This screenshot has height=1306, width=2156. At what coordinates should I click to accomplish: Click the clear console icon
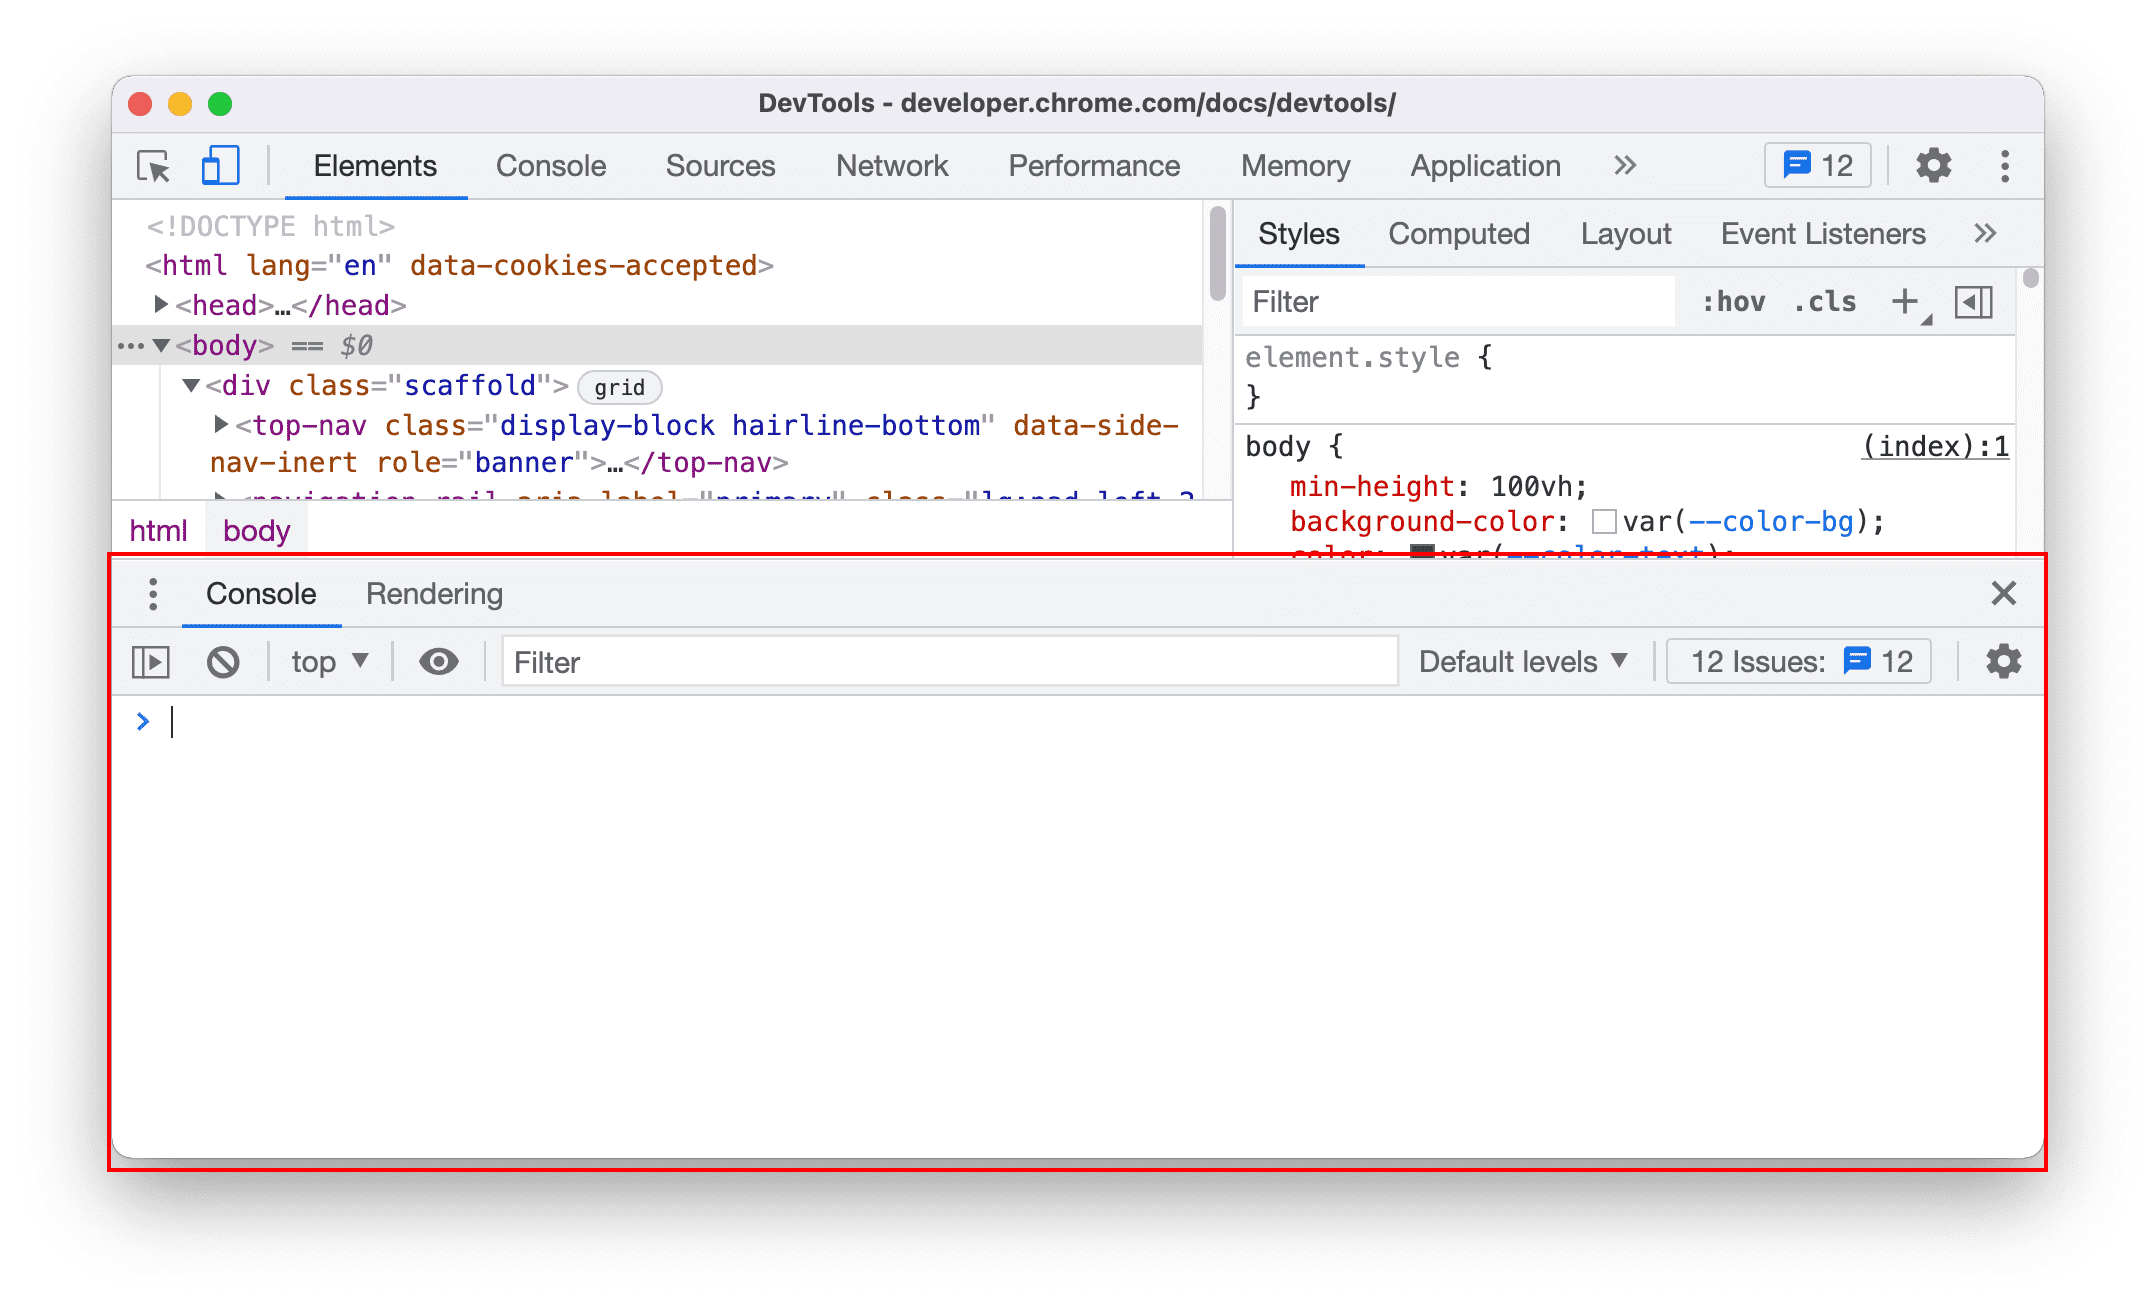[223, 662]
